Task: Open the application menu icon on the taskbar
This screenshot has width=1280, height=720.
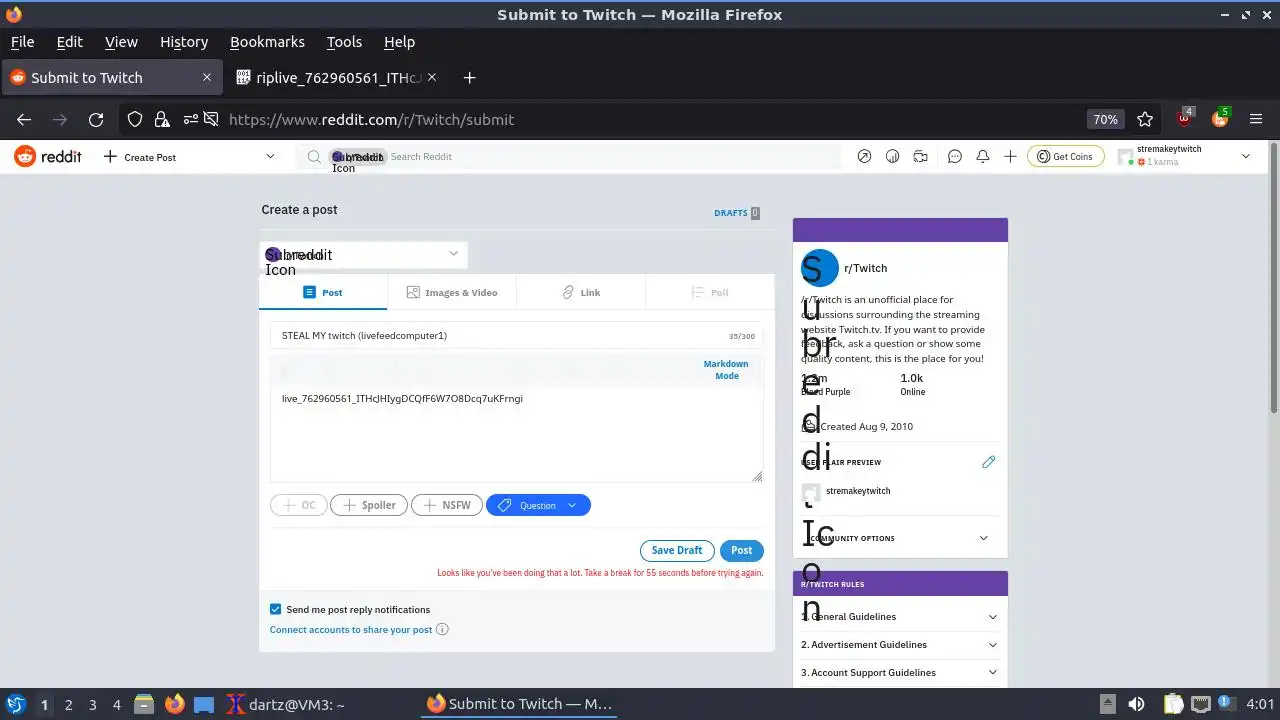Action: 15,704
